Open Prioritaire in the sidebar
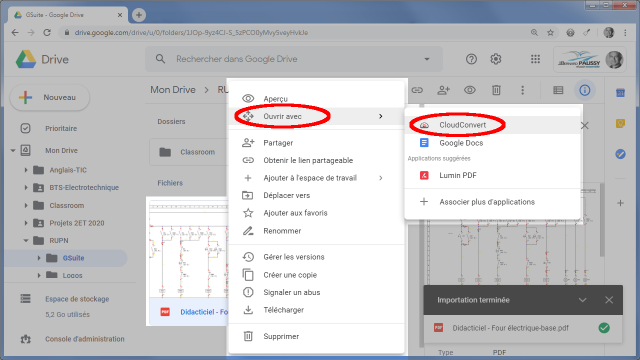Viewport: 640px width, 360px height. click(61, 129)
